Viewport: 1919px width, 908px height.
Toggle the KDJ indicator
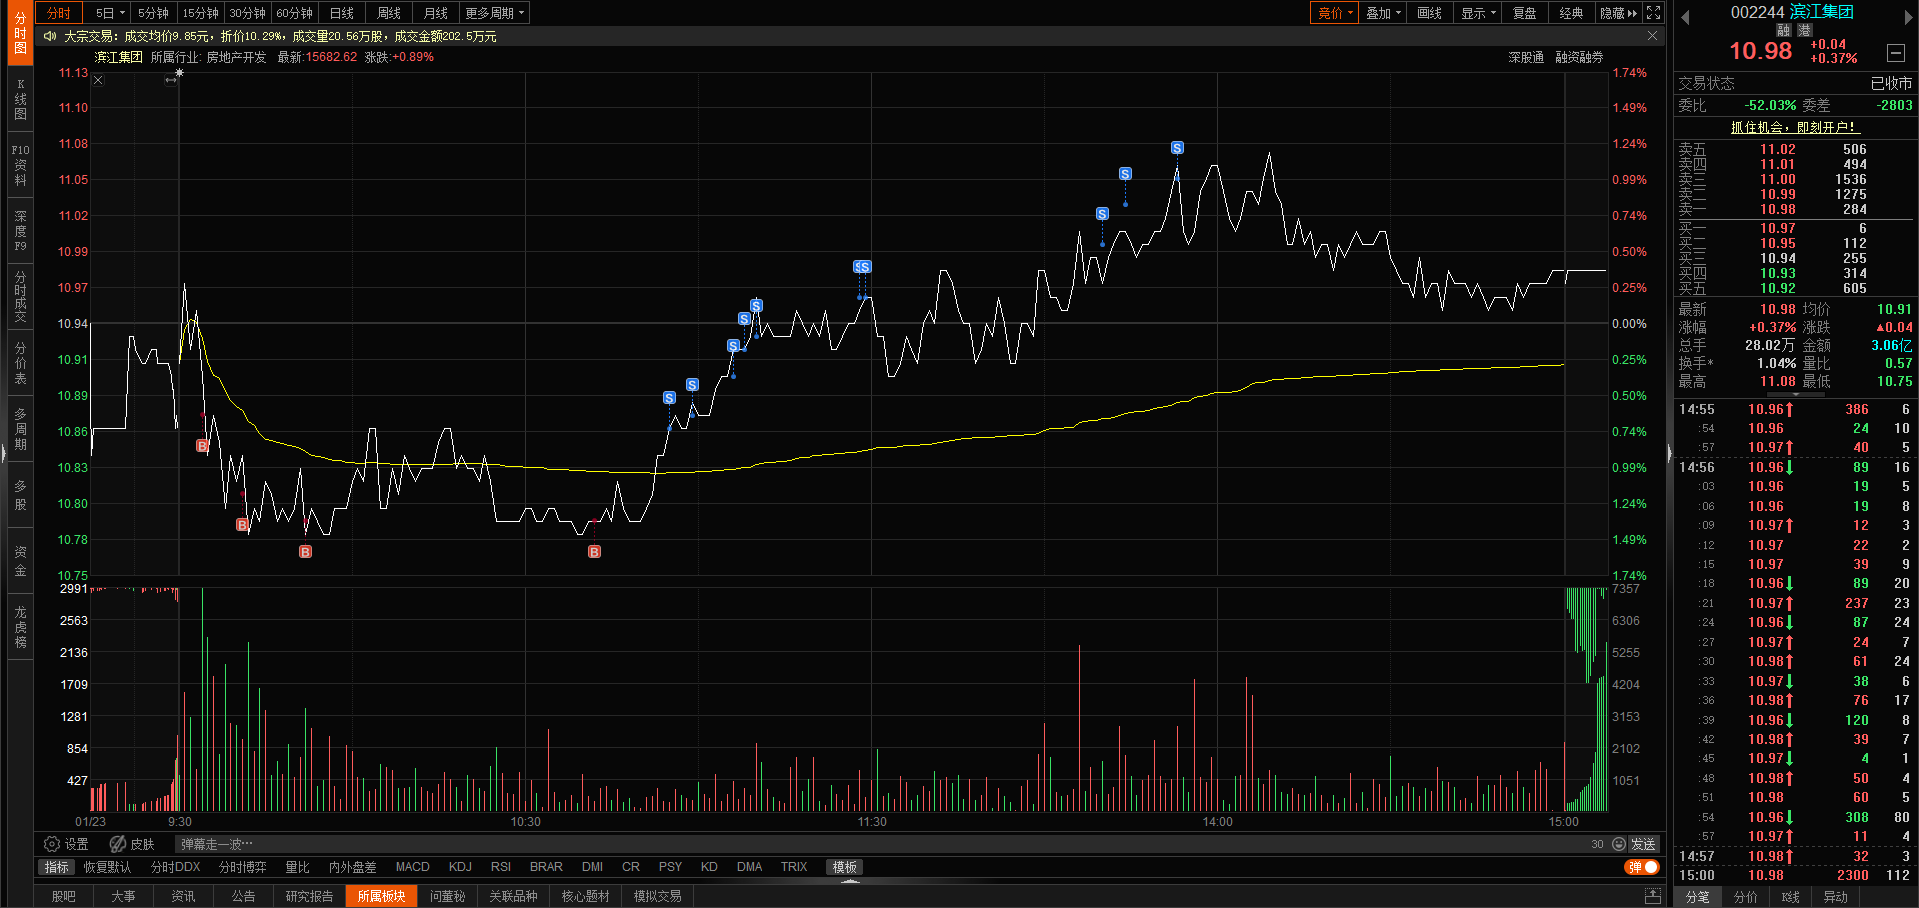[460, 867]
